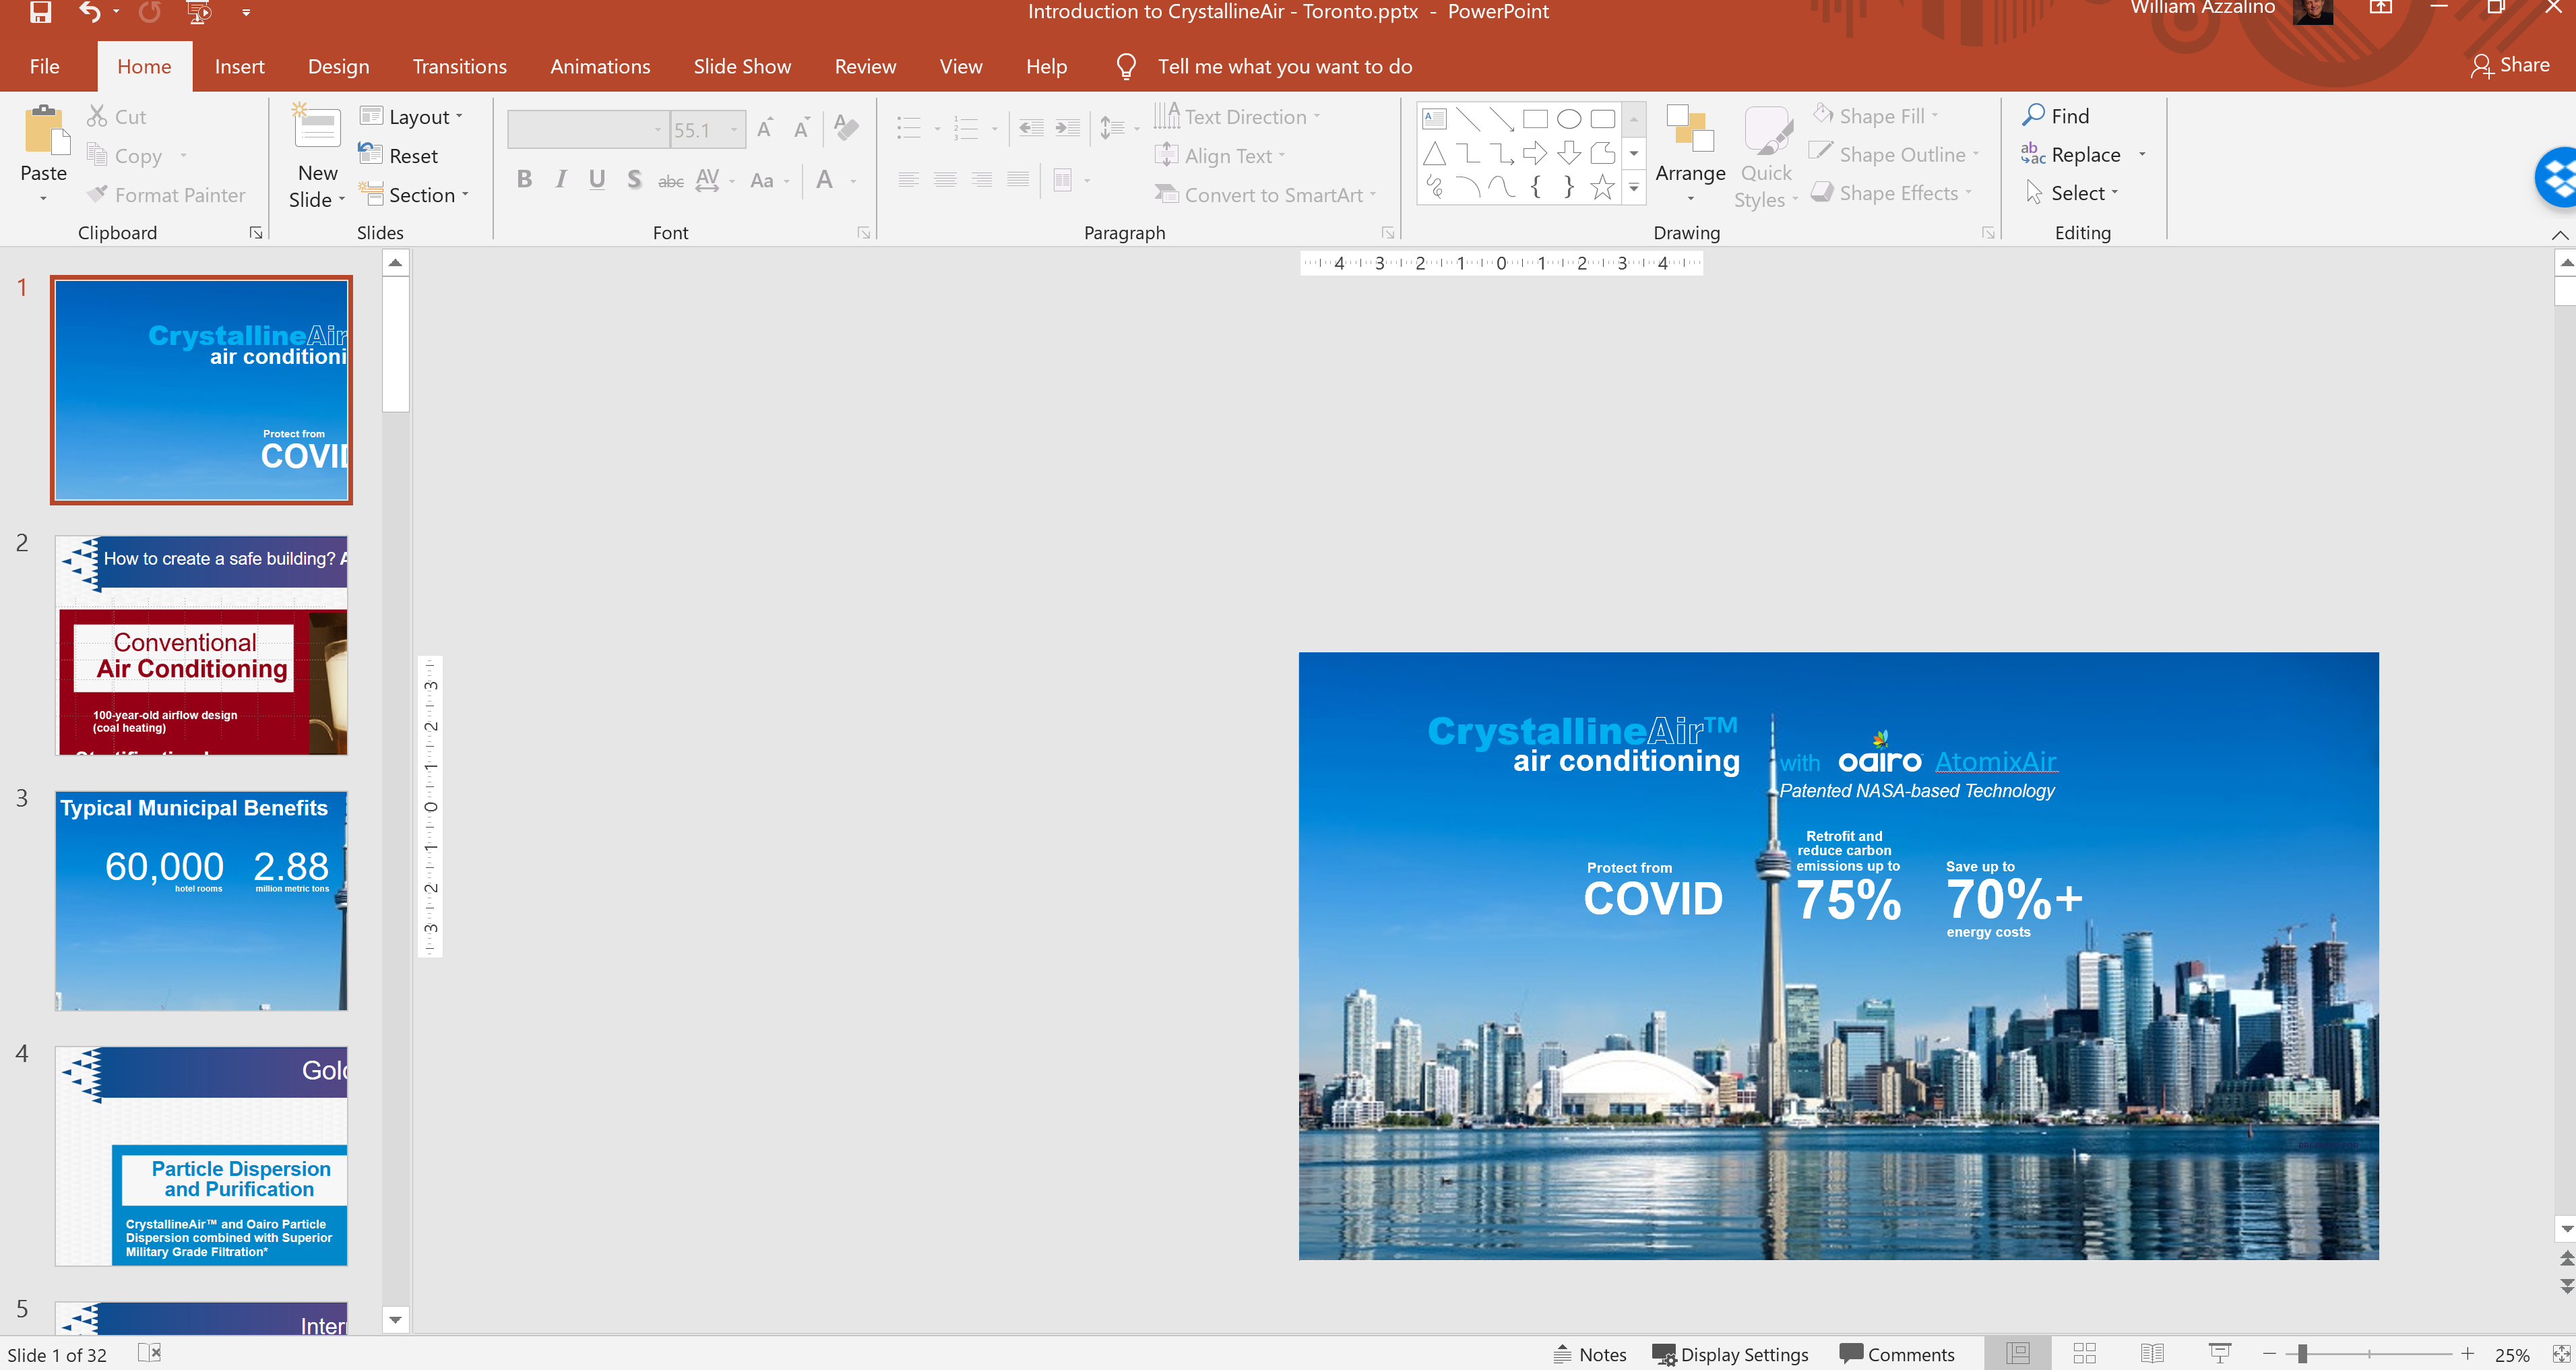Toggle Strikethrough formatting
Screen dimensions: 2576x1370
[670, 181]
